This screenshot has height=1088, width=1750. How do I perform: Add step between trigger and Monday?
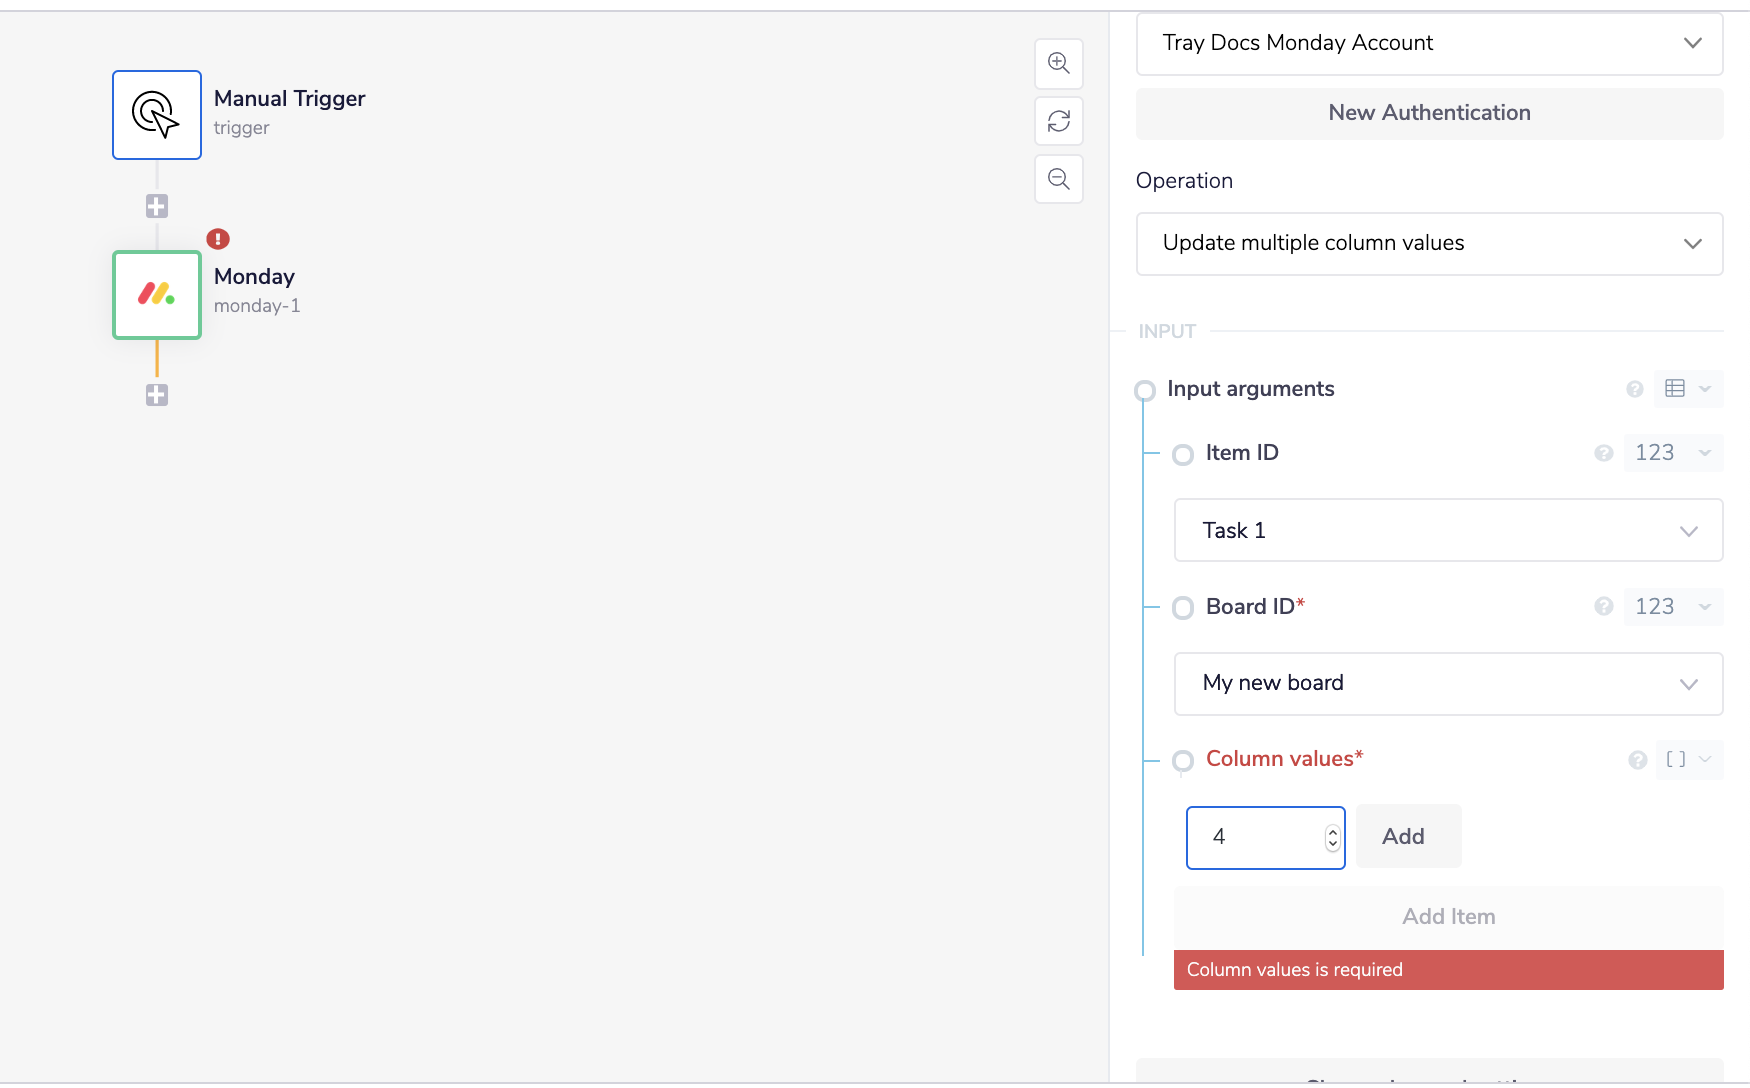tap(157, 206)
